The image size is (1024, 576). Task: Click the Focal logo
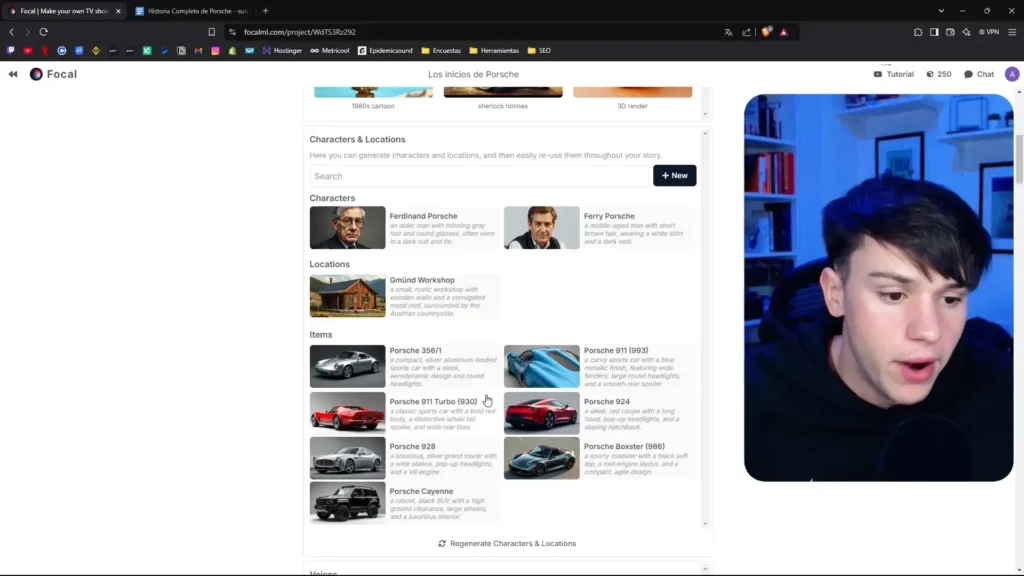click(x=36, y=73)
